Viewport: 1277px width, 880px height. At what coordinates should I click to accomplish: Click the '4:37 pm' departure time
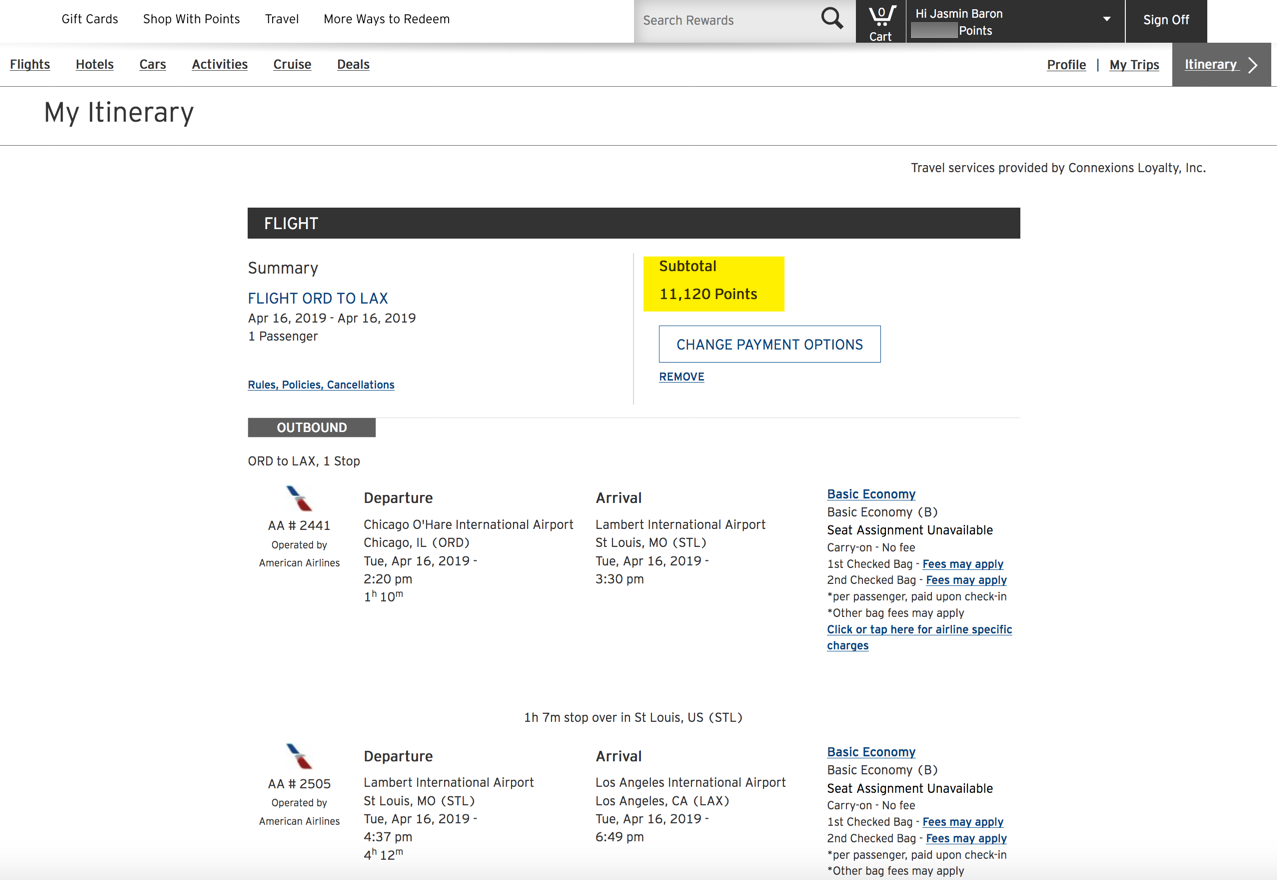388,836
